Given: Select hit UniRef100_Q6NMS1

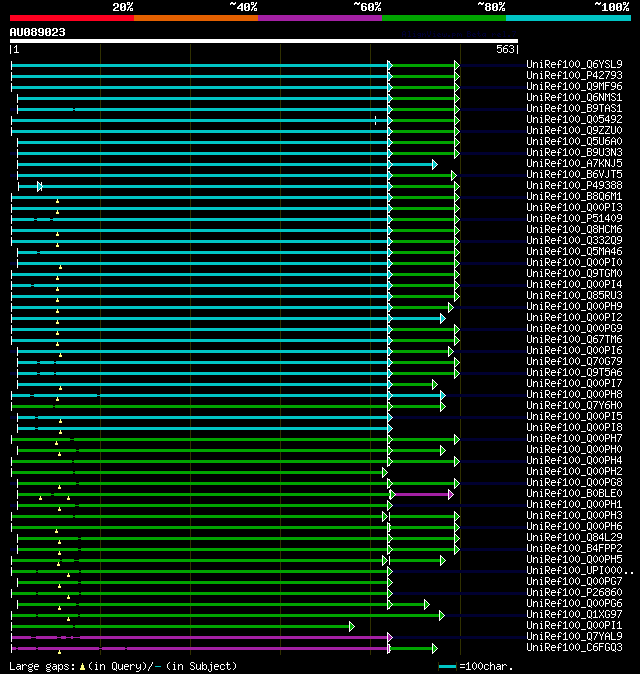Looking at the screenshot, I should [574, 98].
